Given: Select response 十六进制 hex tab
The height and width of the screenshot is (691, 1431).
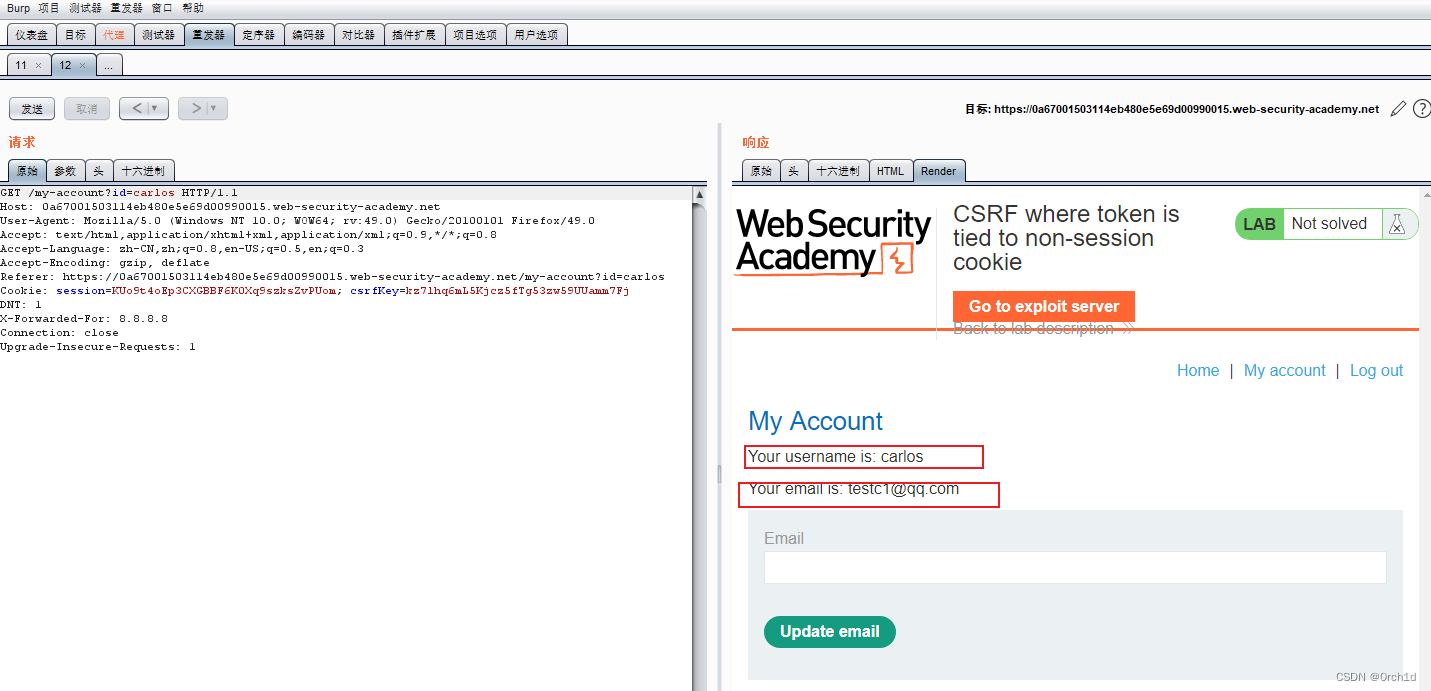Looking at the screenshot, I should [838, 171].
